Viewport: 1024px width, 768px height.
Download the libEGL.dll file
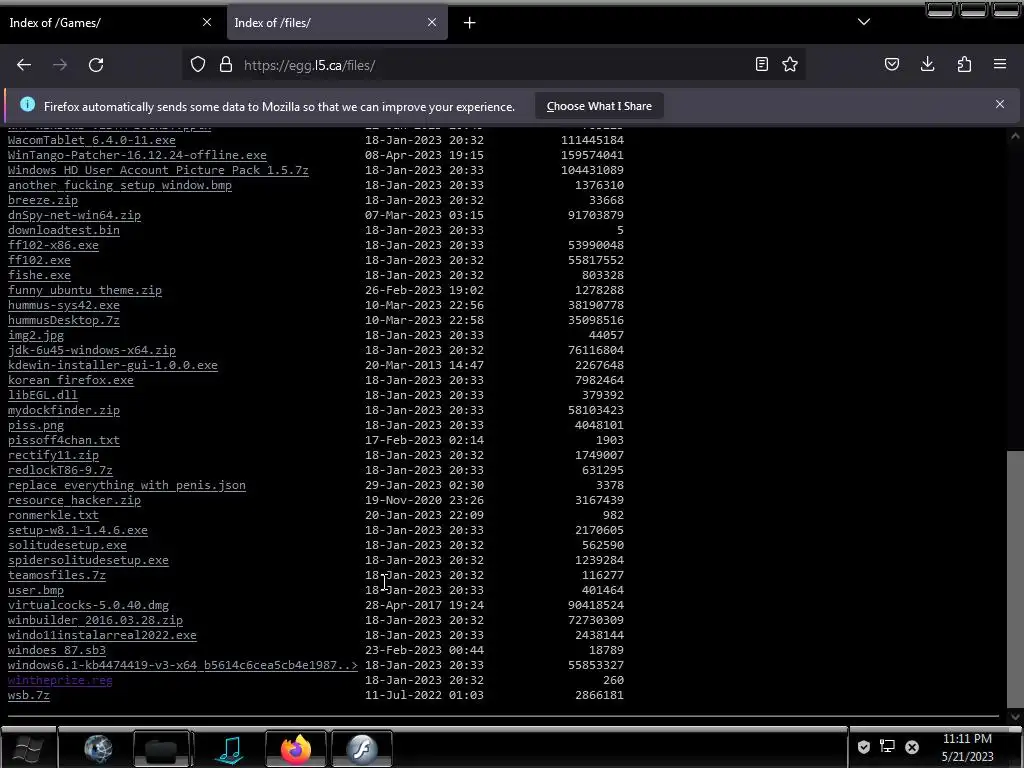coord(42,395)
